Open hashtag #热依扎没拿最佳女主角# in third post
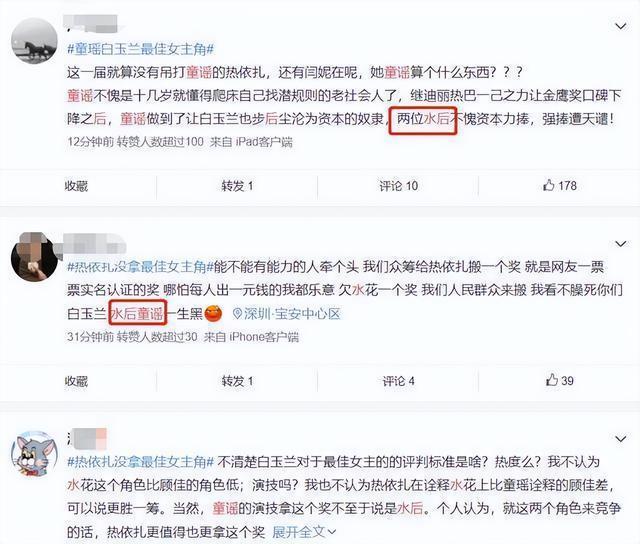 (140, 462)
